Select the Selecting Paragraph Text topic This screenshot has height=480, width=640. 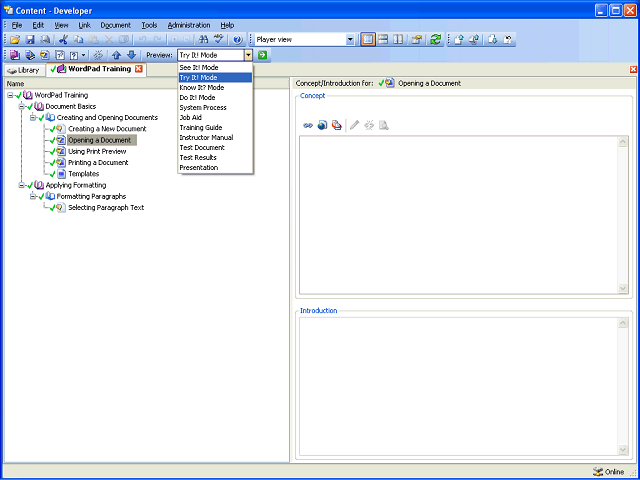(106, 207)
